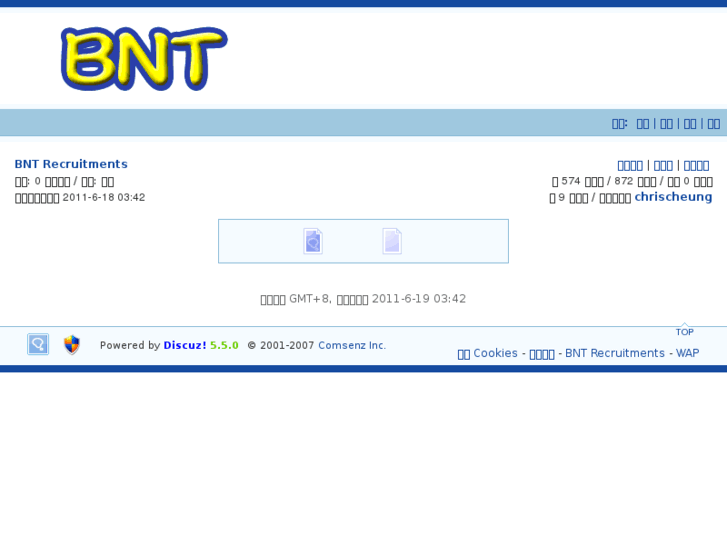
Task: Click the last link in the blue navigation bar
Action: coord(714,124)
